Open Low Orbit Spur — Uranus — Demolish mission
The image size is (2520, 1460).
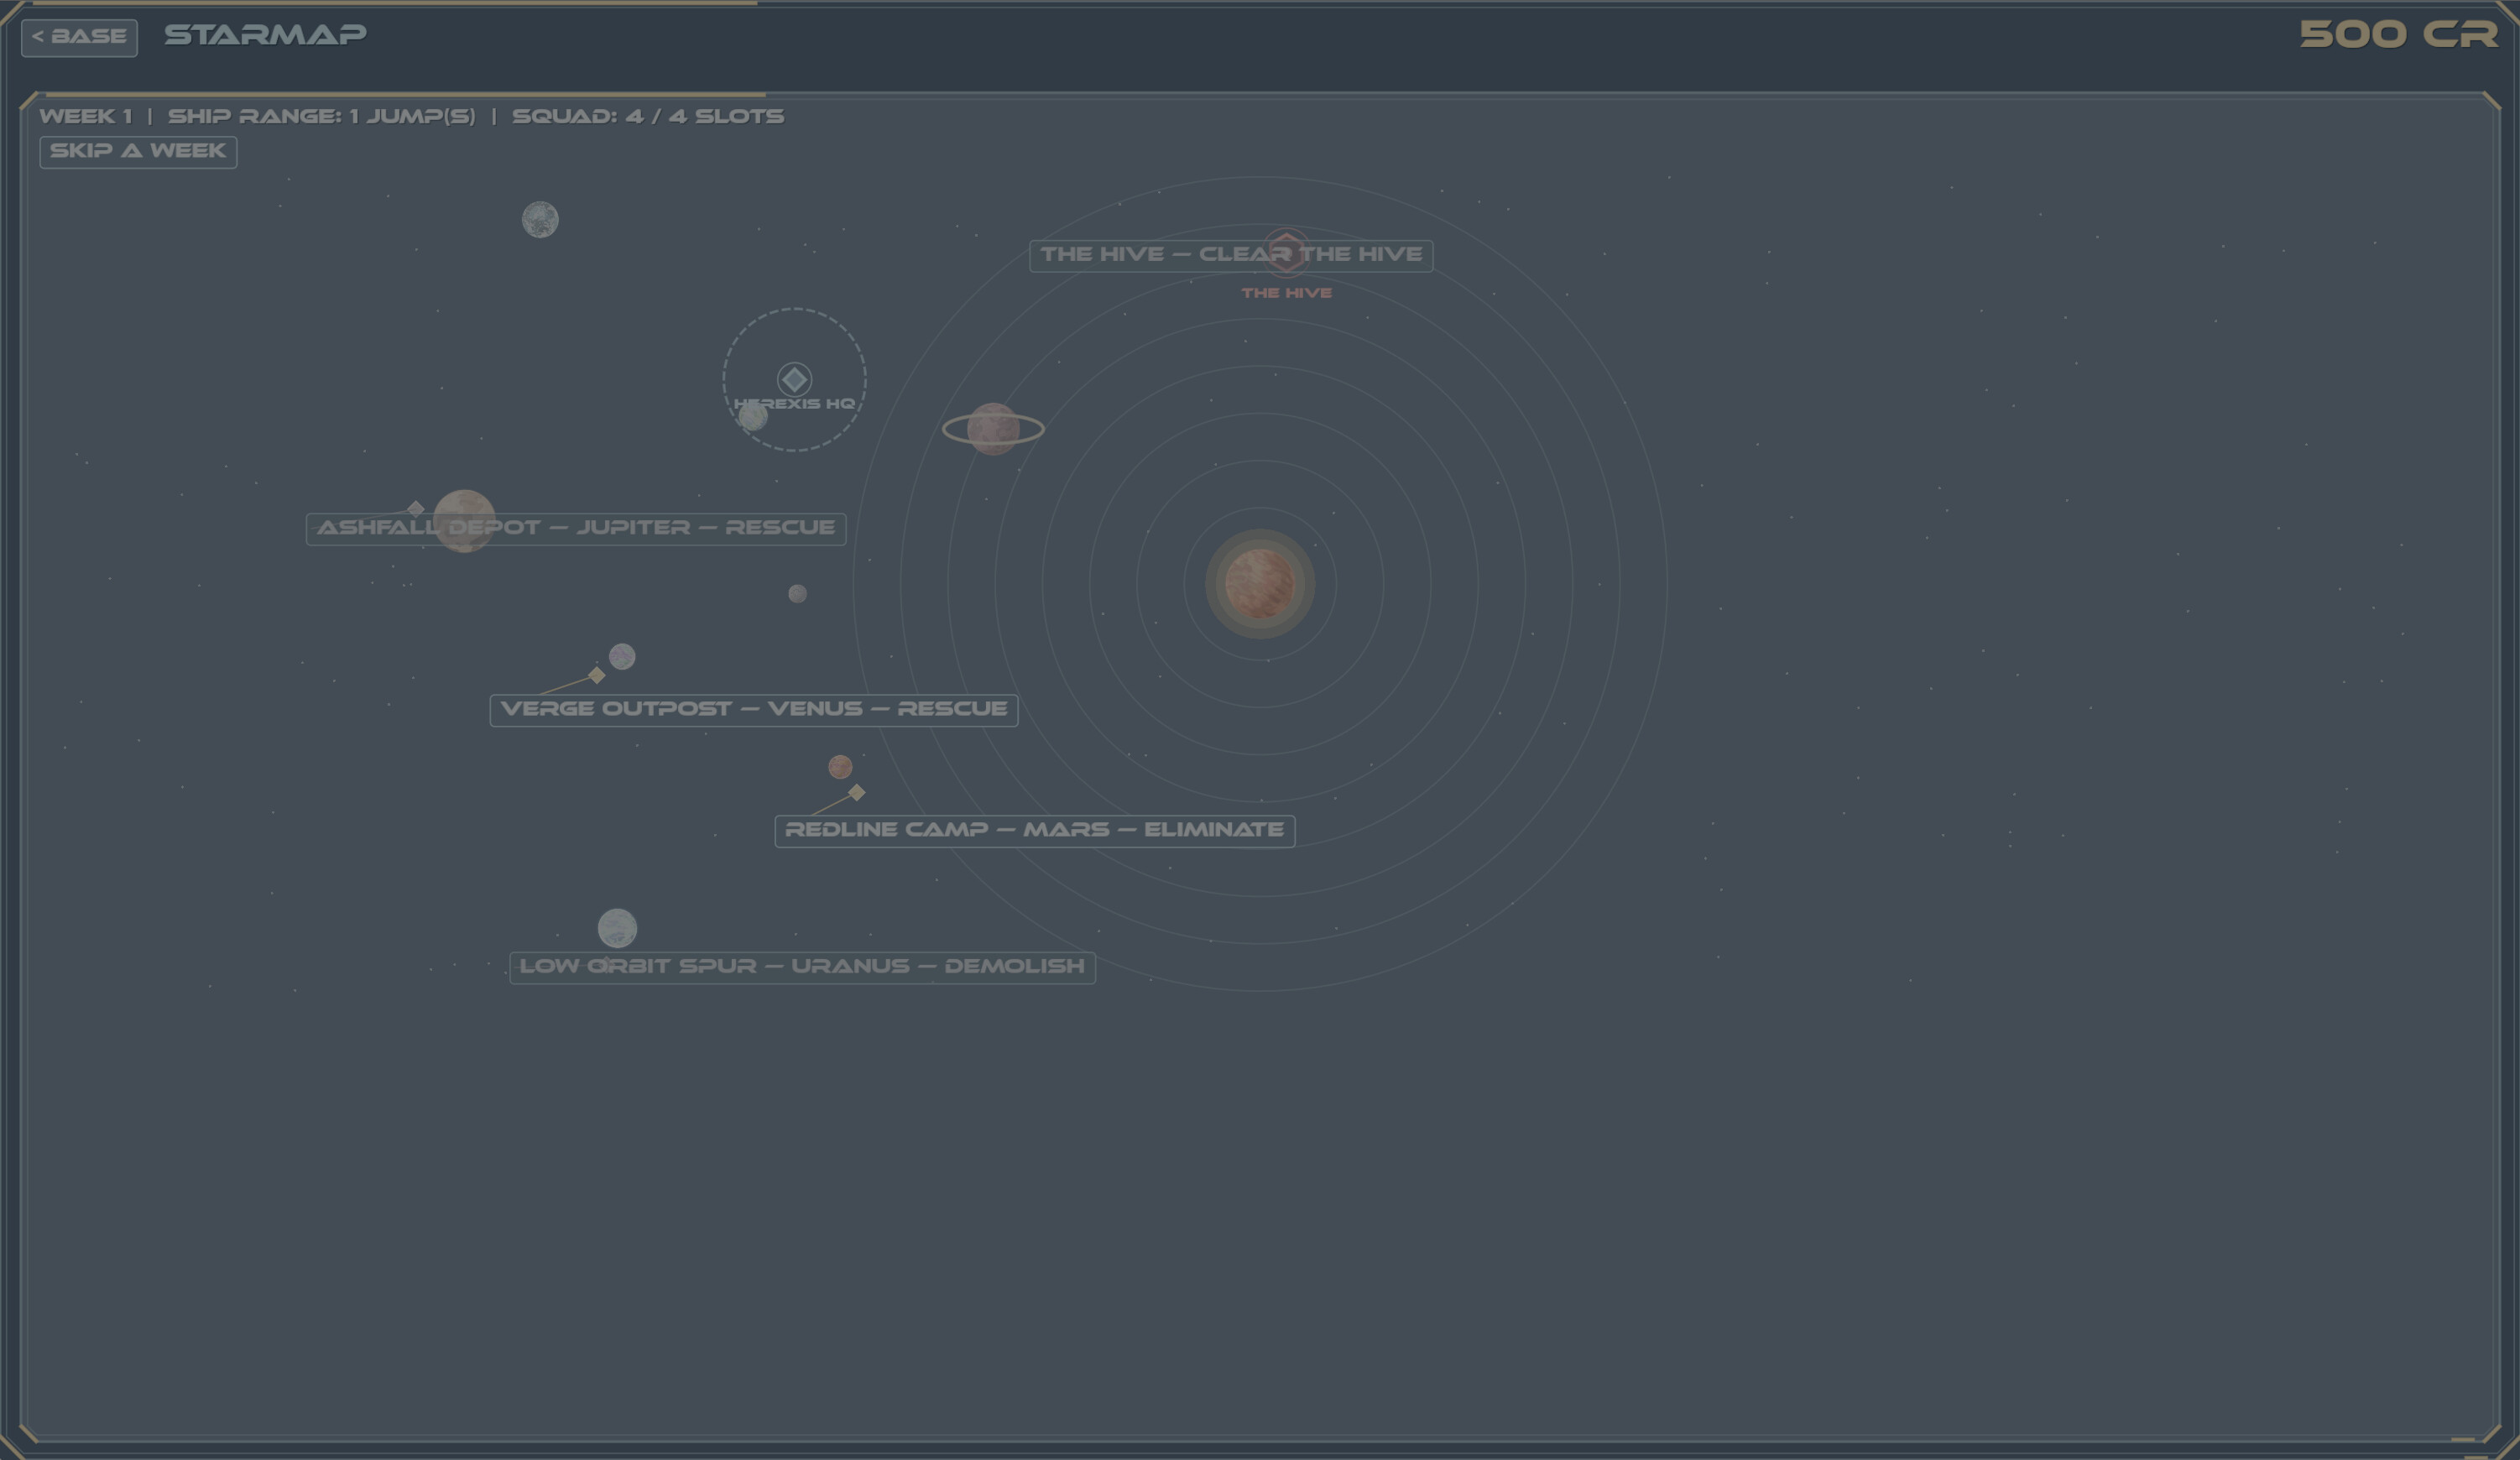pyautogui.click(x=802, y=967)
